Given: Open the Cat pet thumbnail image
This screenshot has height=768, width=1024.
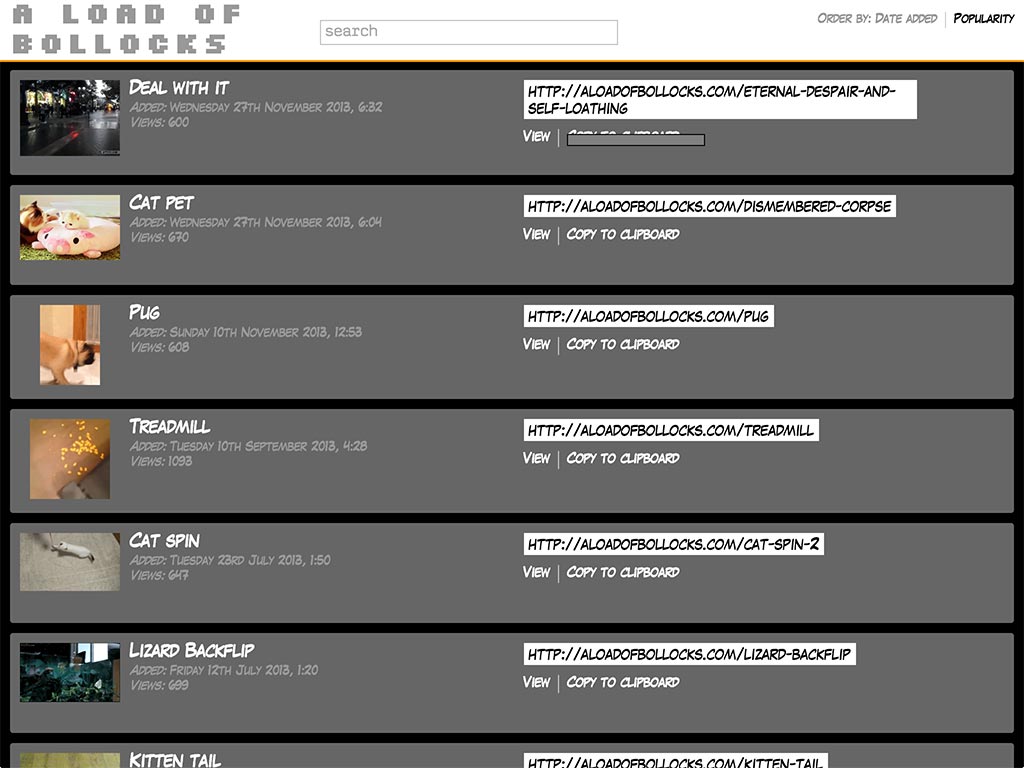Looking at the screenshot, I should tap(70, 228).
